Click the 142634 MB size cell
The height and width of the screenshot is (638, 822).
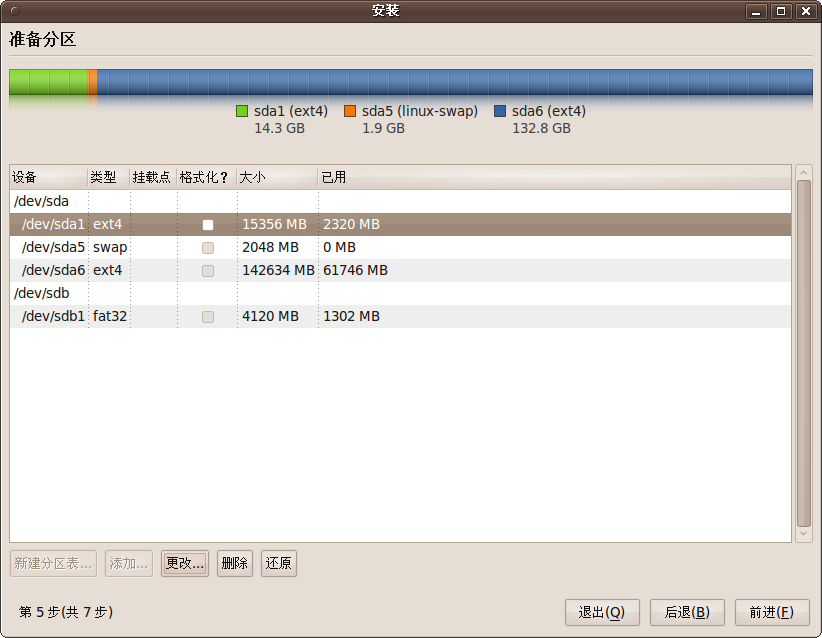278,271
